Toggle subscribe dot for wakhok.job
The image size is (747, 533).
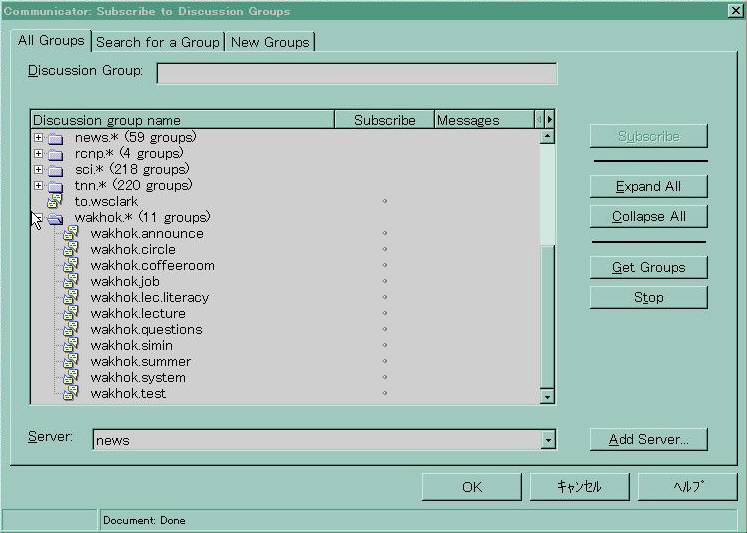(384, 282)
